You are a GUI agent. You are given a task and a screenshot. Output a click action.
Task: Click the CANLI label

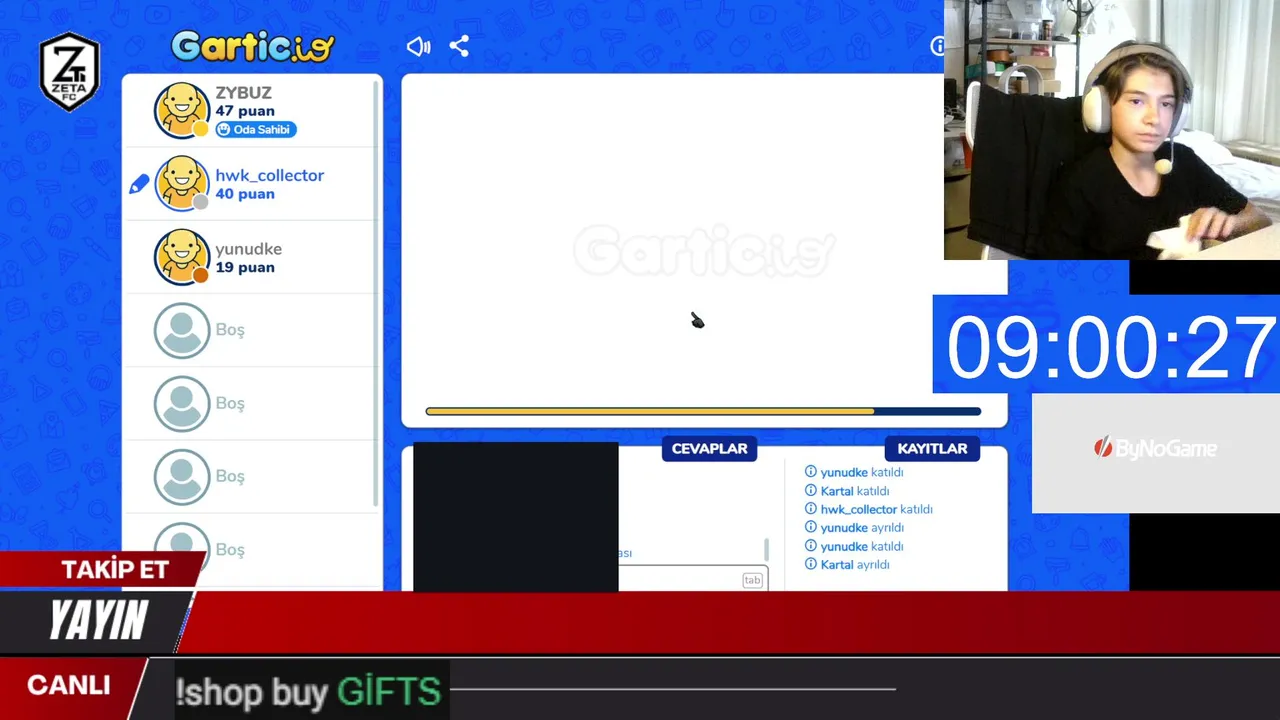tap(68, 686)
